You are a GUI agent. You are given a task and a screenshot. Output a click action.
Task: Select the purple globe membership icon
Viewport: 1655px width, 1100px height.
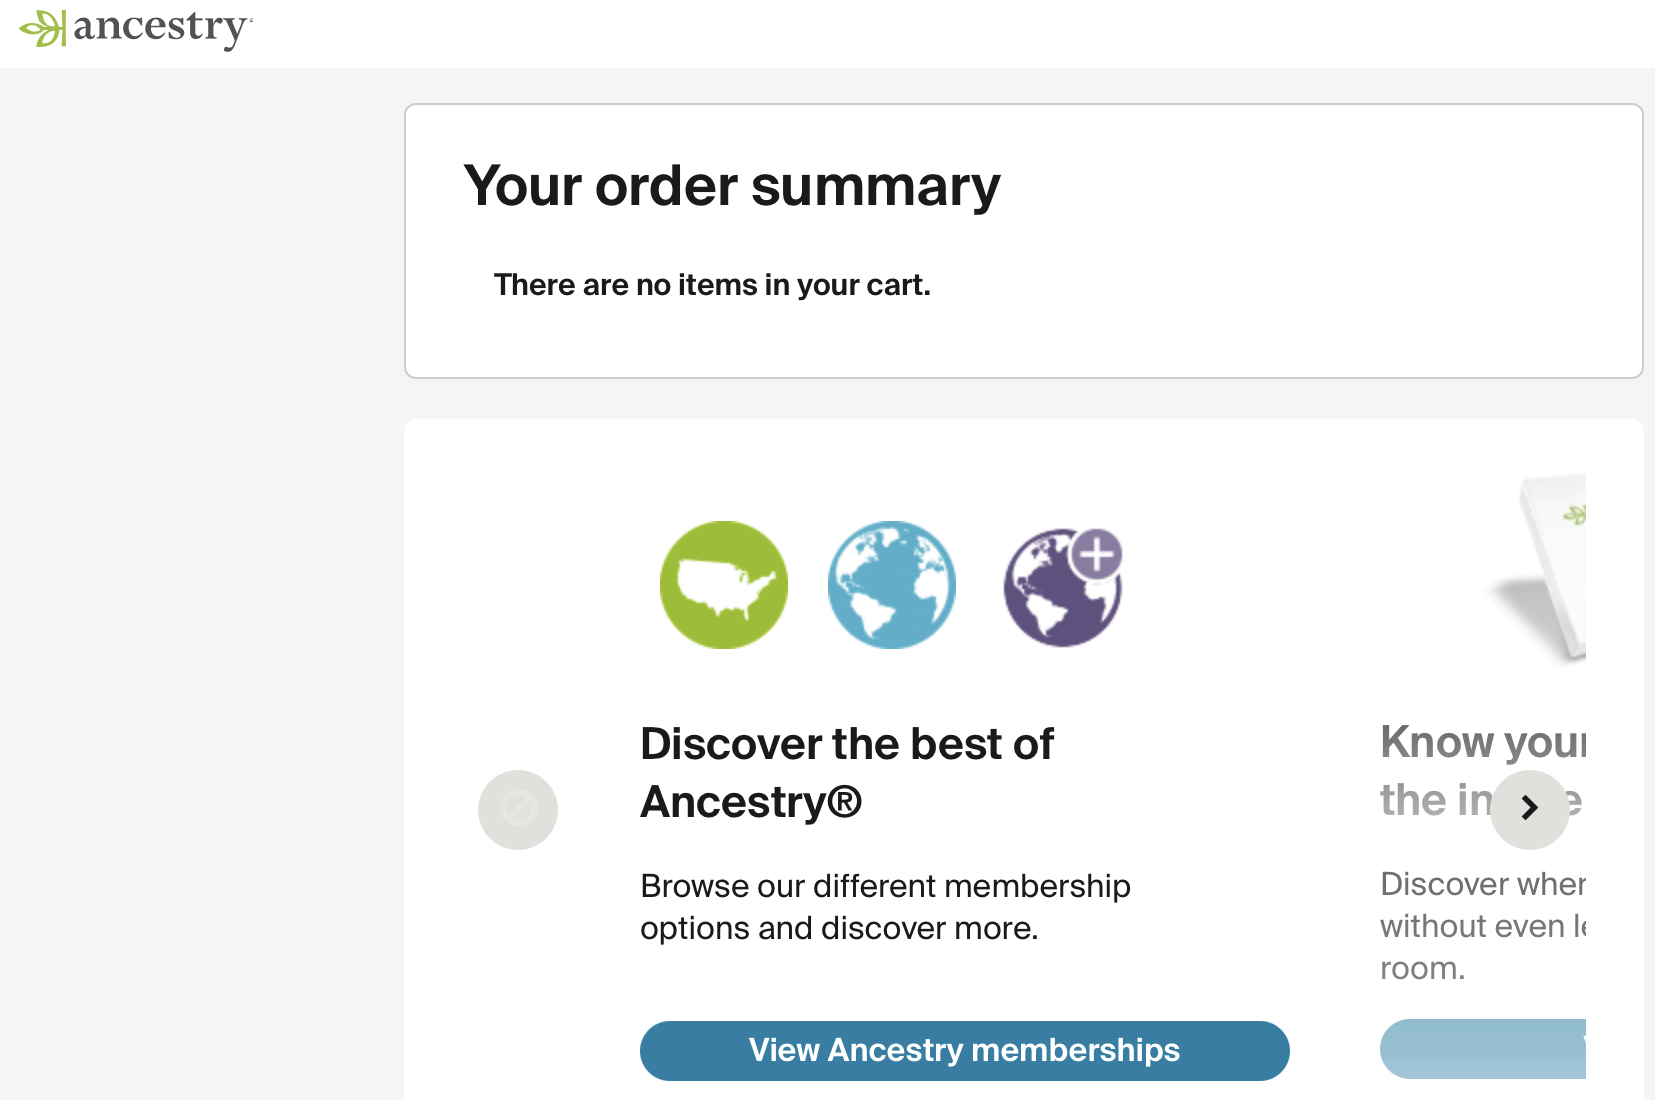tap(1062, 588)
